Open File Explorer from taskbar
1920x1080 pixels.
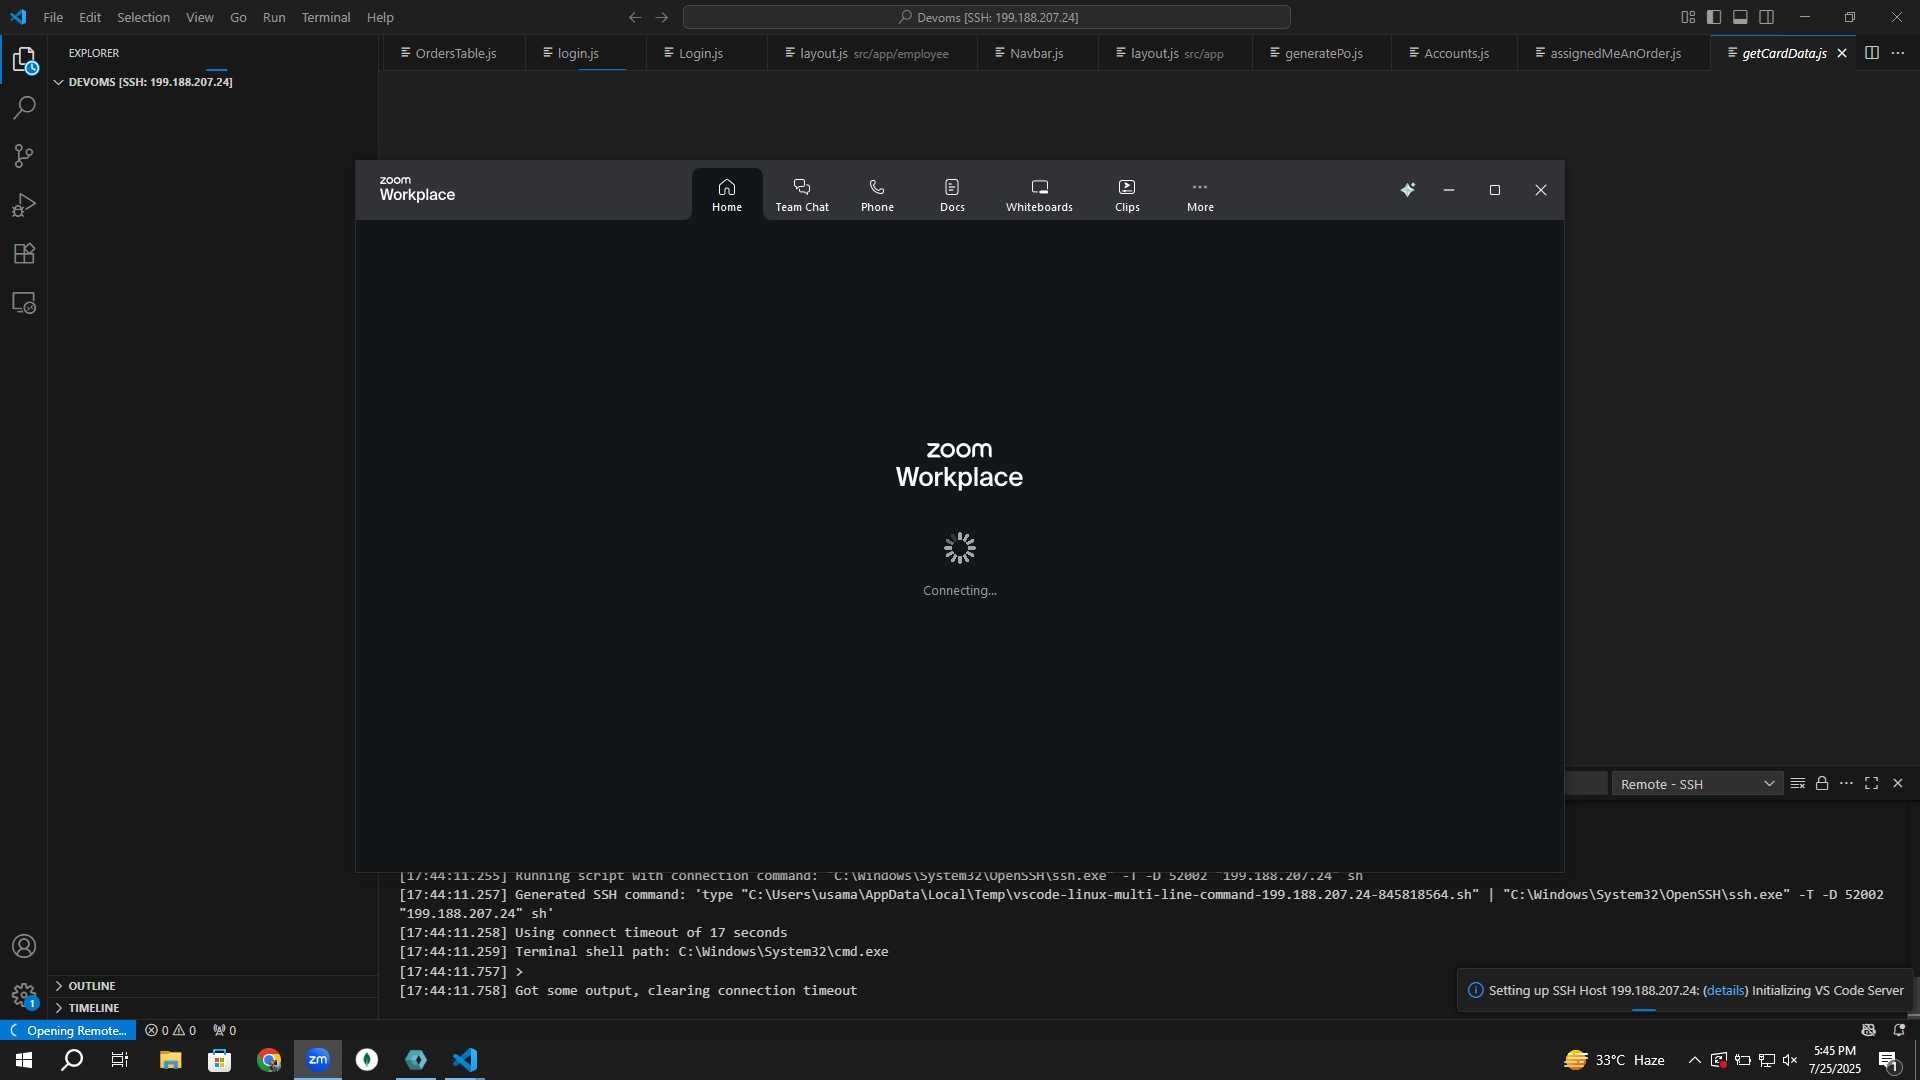pyautogui.click(x=170, y=1060)
